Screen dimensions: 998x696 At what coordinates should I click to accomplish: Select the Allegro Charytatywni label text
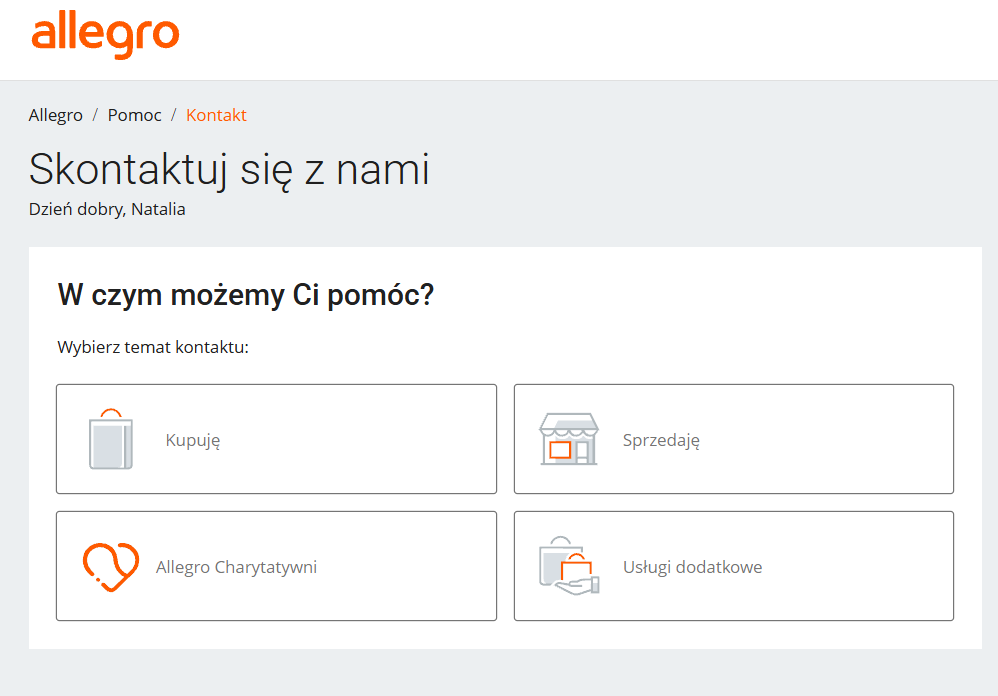pyautogui.click(x=236, y=567)
